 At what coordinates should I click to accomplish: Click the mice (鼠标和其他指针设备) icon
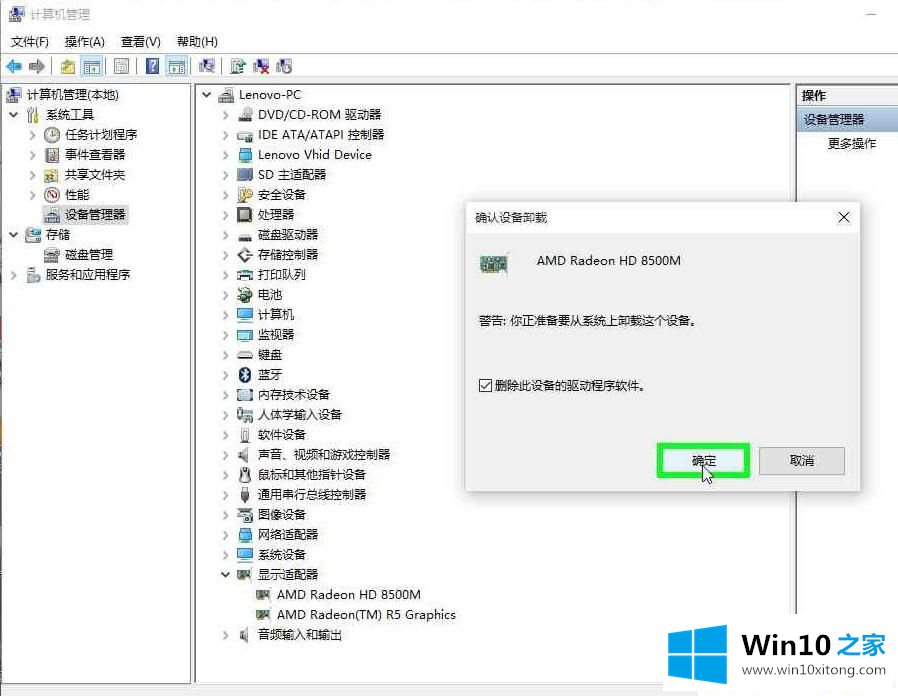pyautogui.click(x=245, y=474)
